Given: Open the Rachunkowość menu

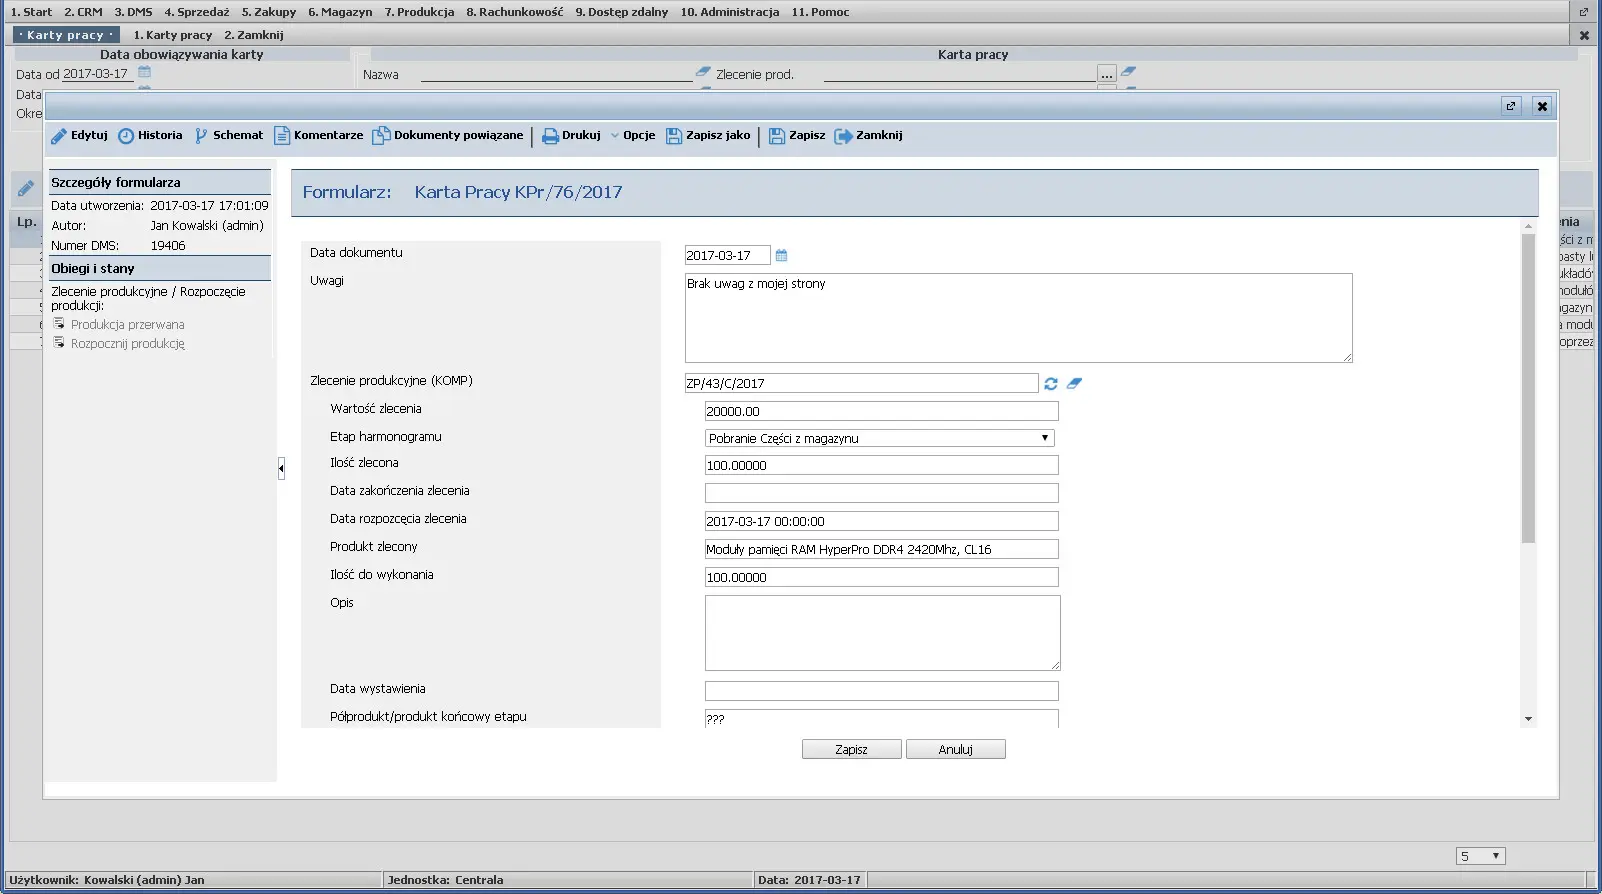Looking at the screenshot, I should [x=514, y=12].
